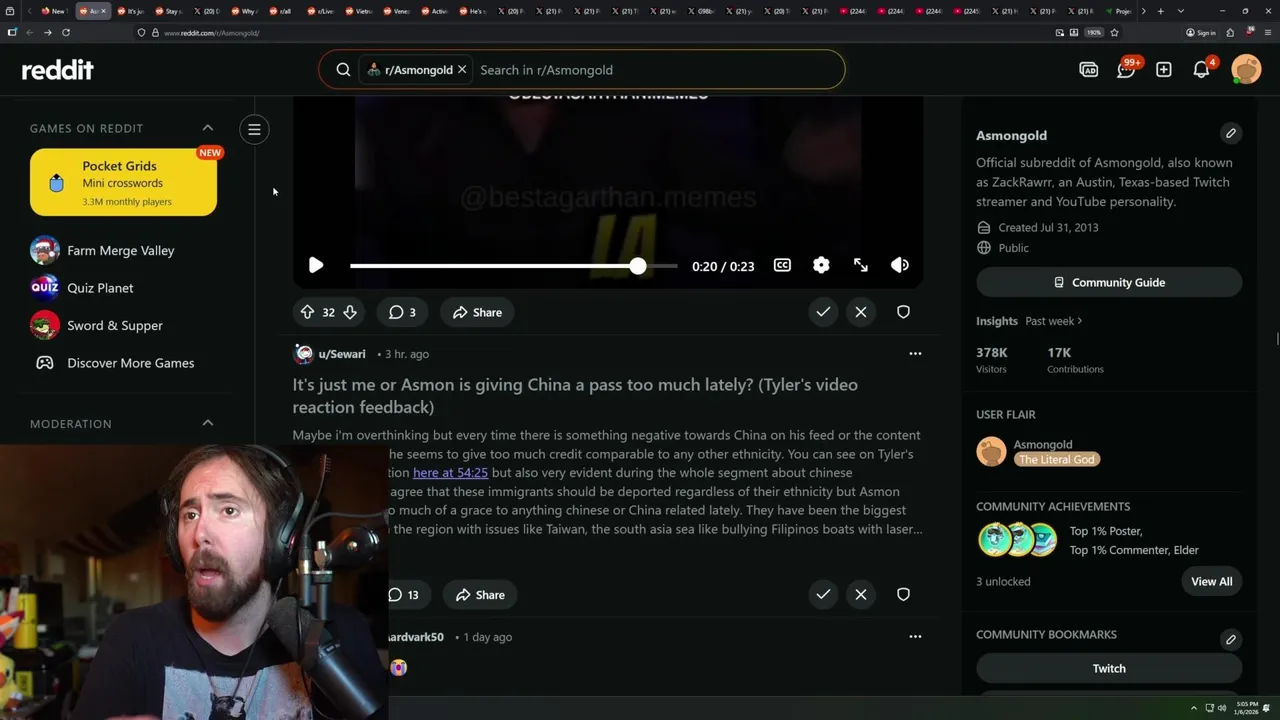Open options menu for u/Sewari post
Screen dimensions: 1280x720
click(x=915, y=354)
